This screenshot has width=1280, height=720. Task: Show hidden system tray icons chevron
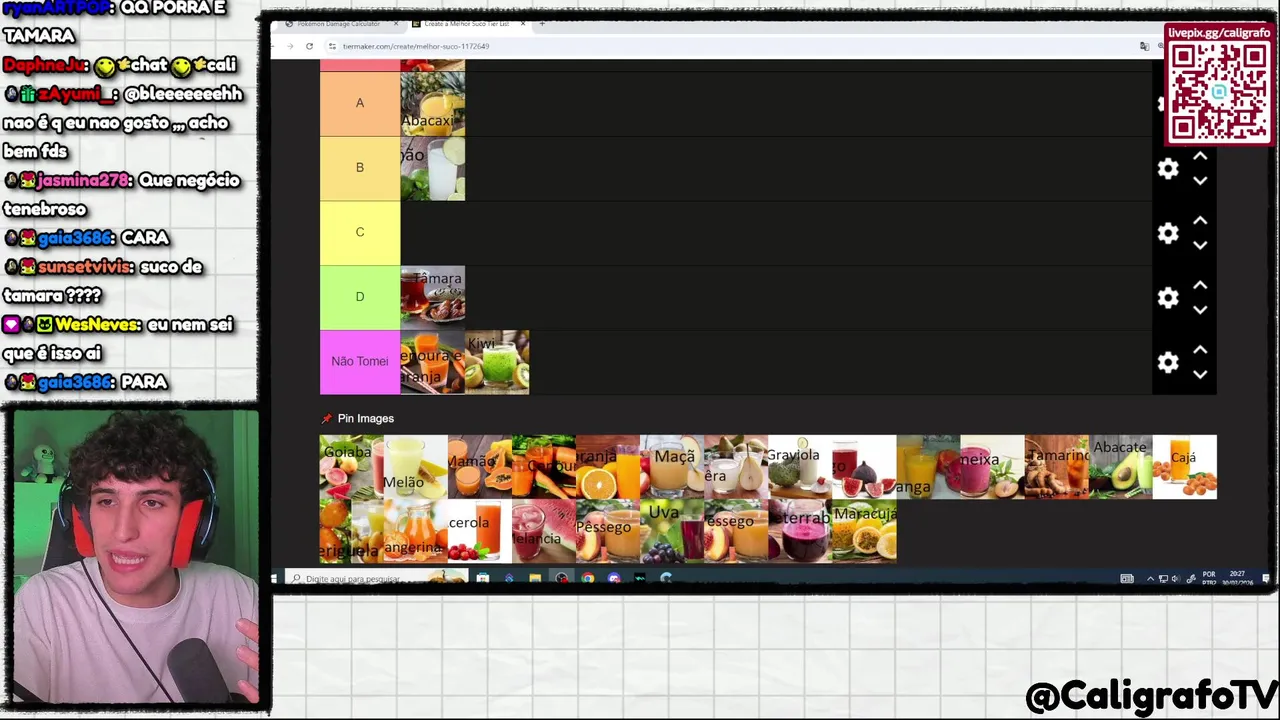pyautogui.click(x=1149, y=578)
